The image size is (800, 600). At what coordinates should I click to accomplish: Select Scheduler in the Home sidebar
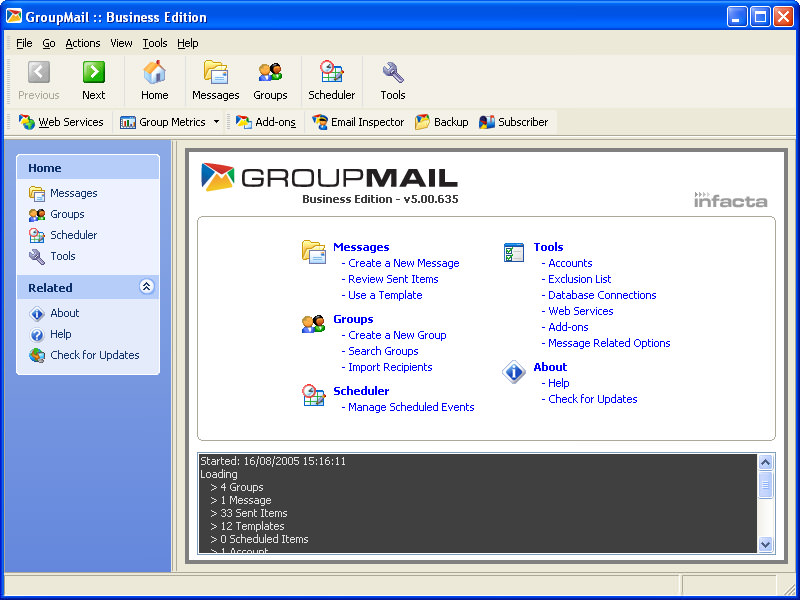(x=63, y=235)
